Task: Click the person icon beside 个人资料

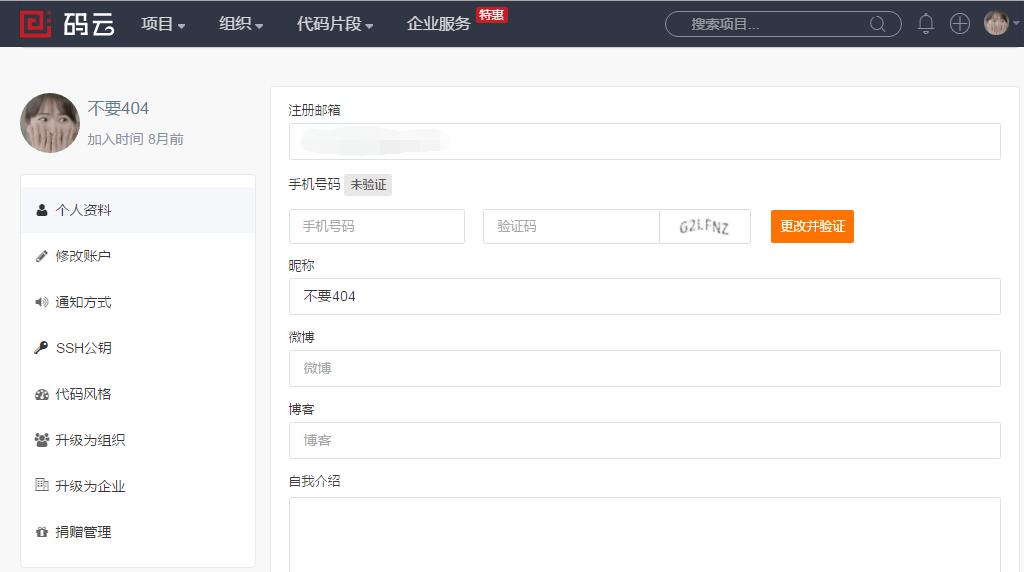Action: coord(42,210)
